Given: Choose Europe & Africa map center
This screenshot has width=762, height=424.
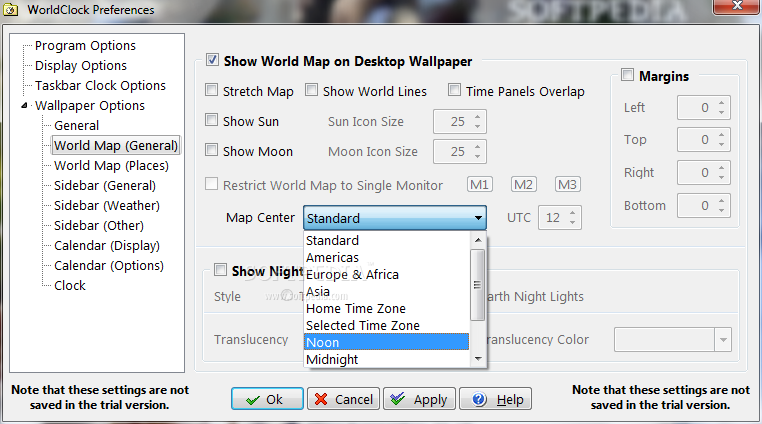Looking at the screenshot, I should click(387, 274).
